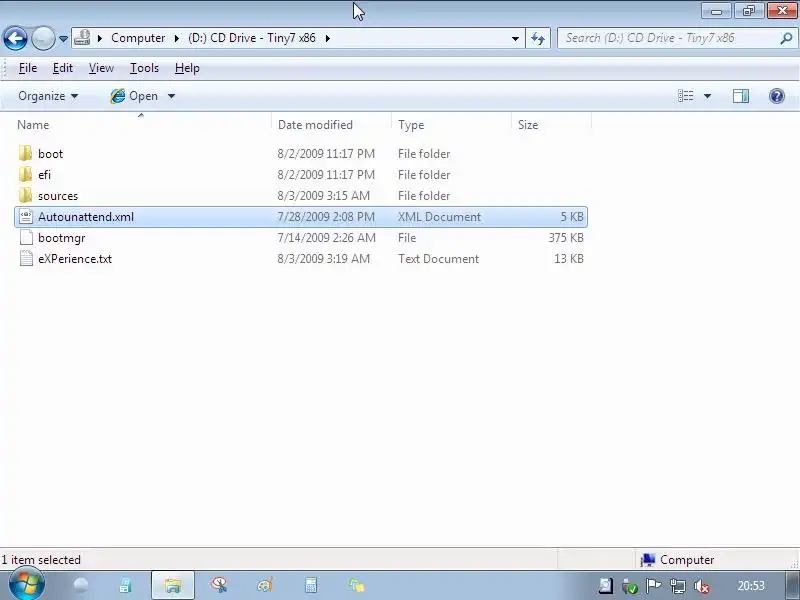Click the eXPerience.txt file icon
Screen dimensions: 800x600
tap(26, 259)
